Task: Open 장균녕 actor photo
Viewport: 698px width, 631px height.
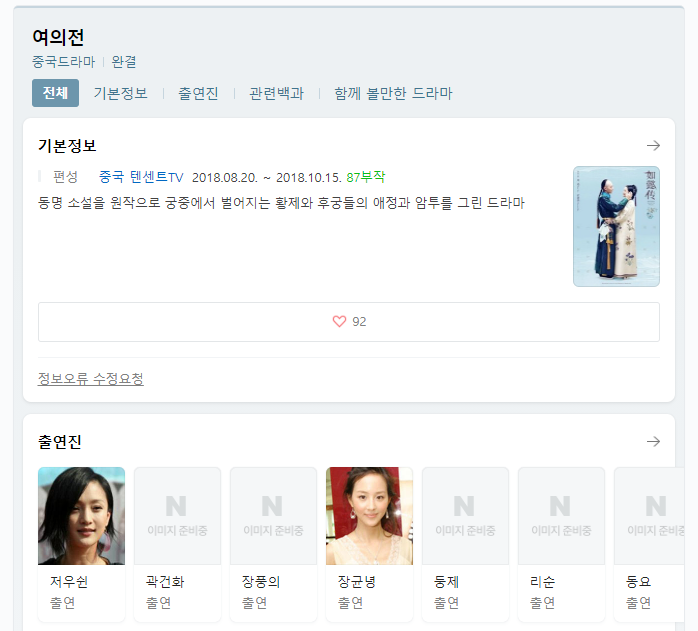Action: [369, 515]
